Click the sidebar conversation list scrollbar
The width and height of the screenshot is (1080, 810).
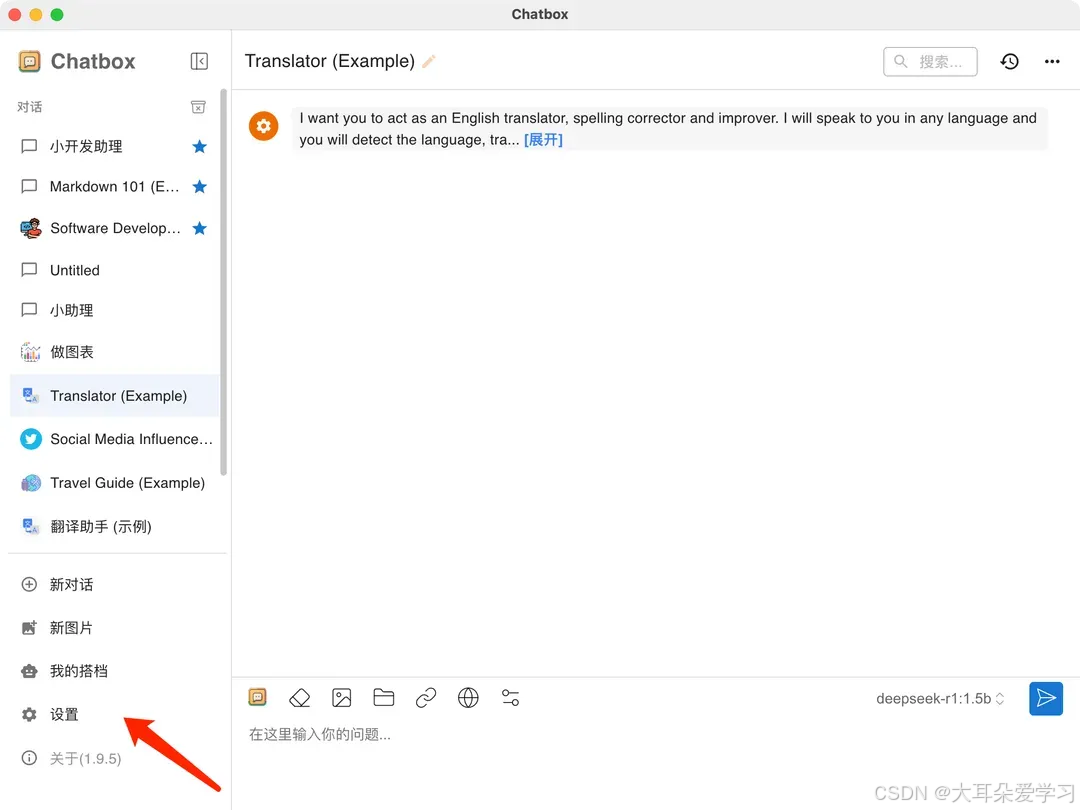(223, 282)
